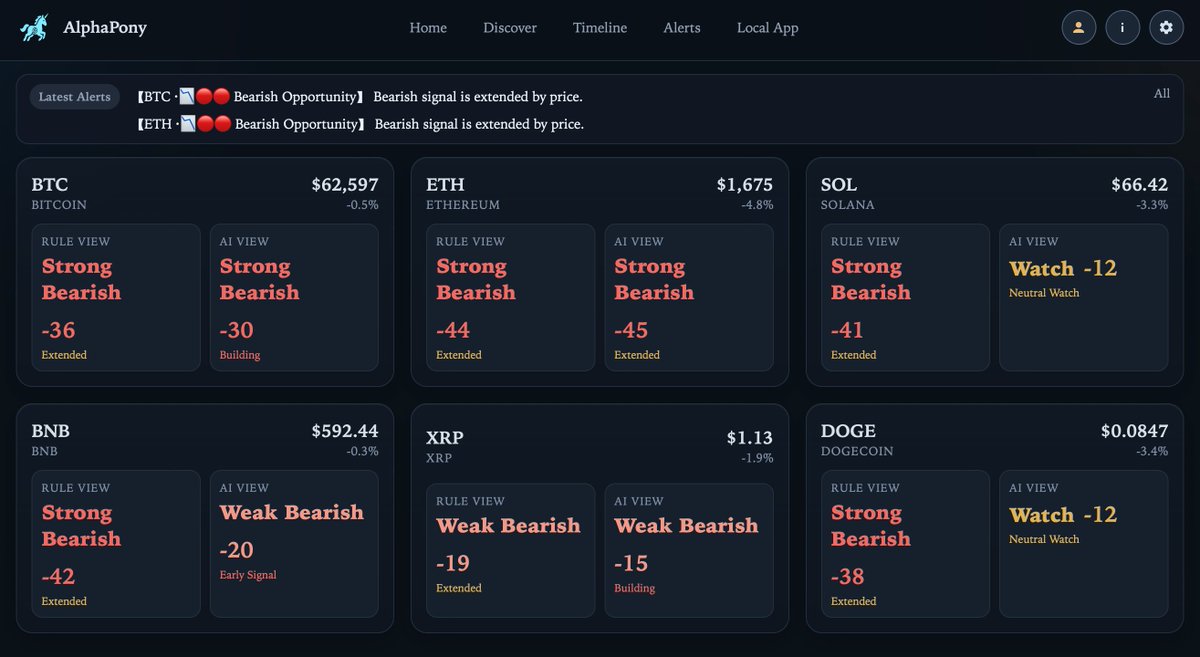Image resolution: width=1200 pixels, height=657 pixels.
Task: Click BTC change -0.5%
Action: (x=363, y=205)
